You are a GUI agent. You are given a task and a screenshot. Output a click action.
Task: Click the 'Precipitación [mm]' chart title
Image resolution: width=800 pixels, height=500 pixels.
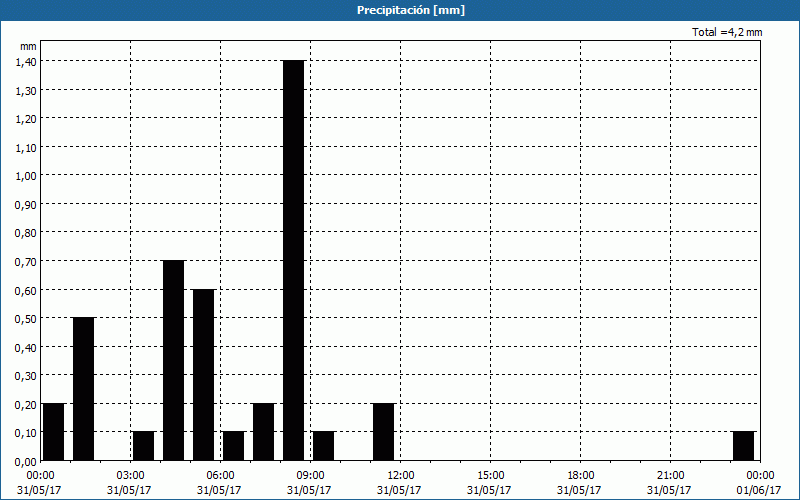(x=411, y=10)
